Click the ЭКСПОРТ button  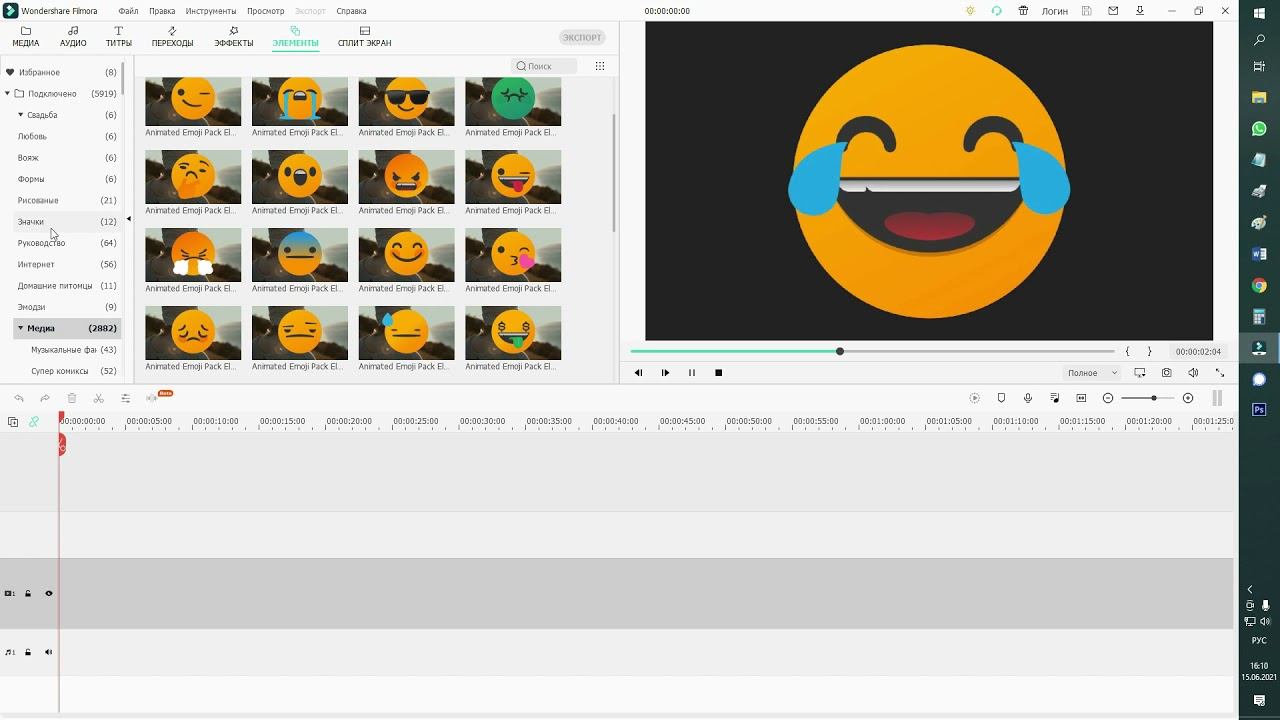[x=582, y=38]
